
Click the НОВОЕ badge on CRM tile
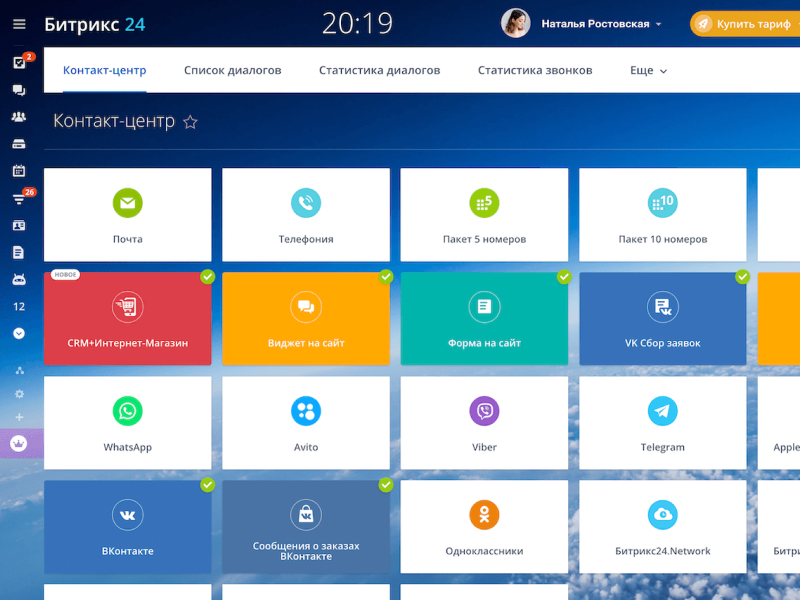pyautogui.click(x=65, y=274)
